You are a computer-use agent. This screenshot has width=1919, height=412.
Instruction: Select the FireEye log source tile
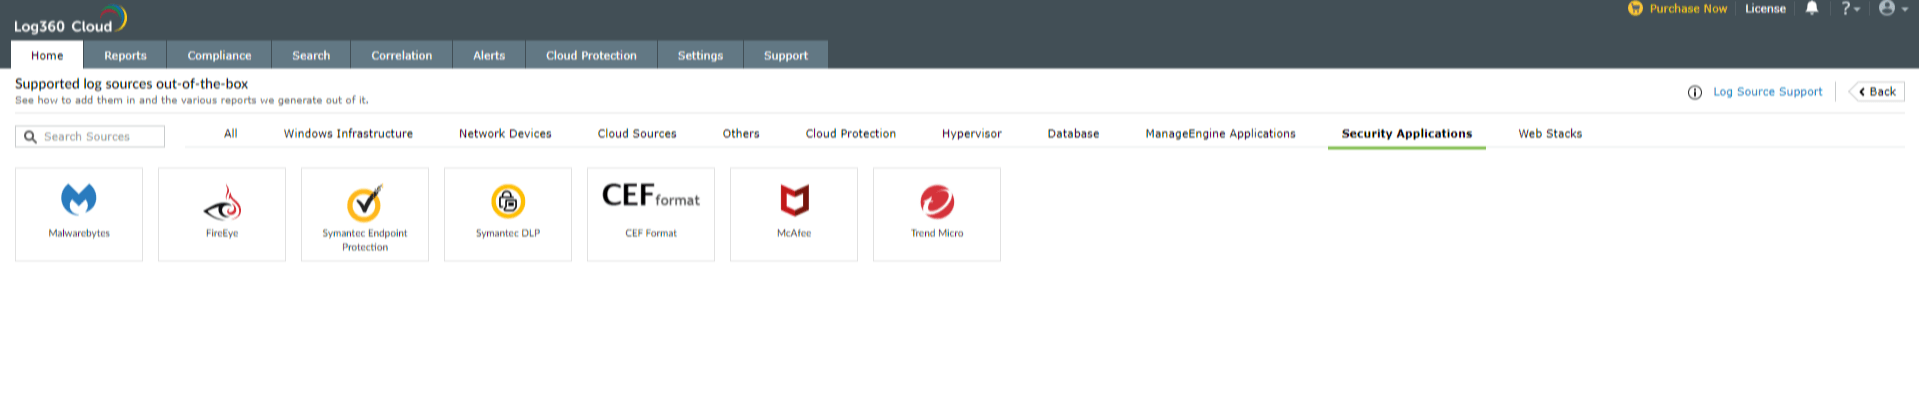pyautogui.click(x=222, y=214)
